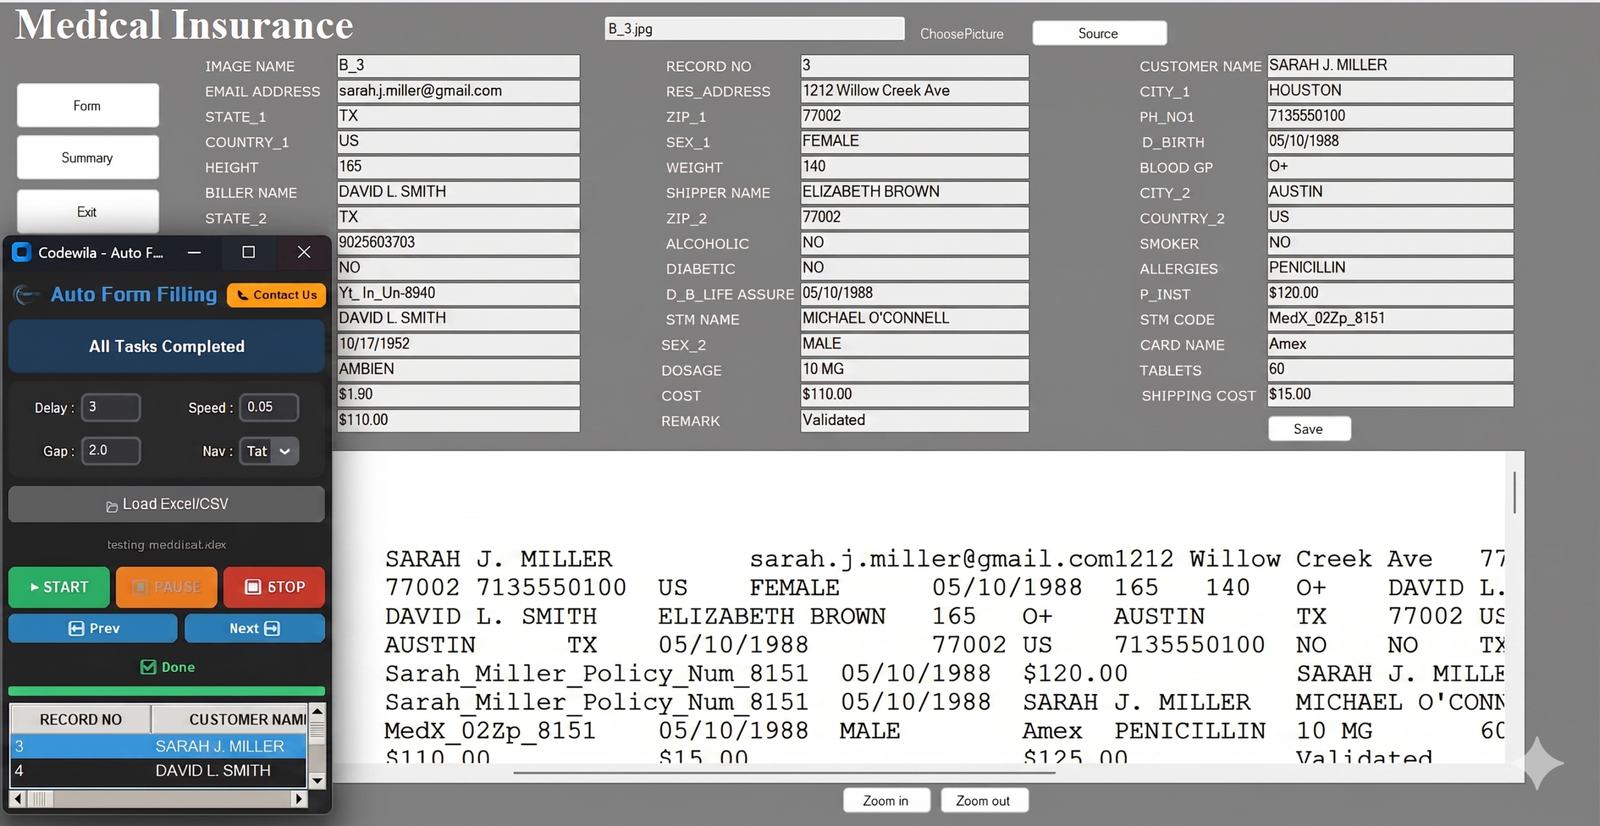The image size is (1600, 826).
Task: Select record 4 DAVID L. SMITH row
Action: [x=159, y=771]
